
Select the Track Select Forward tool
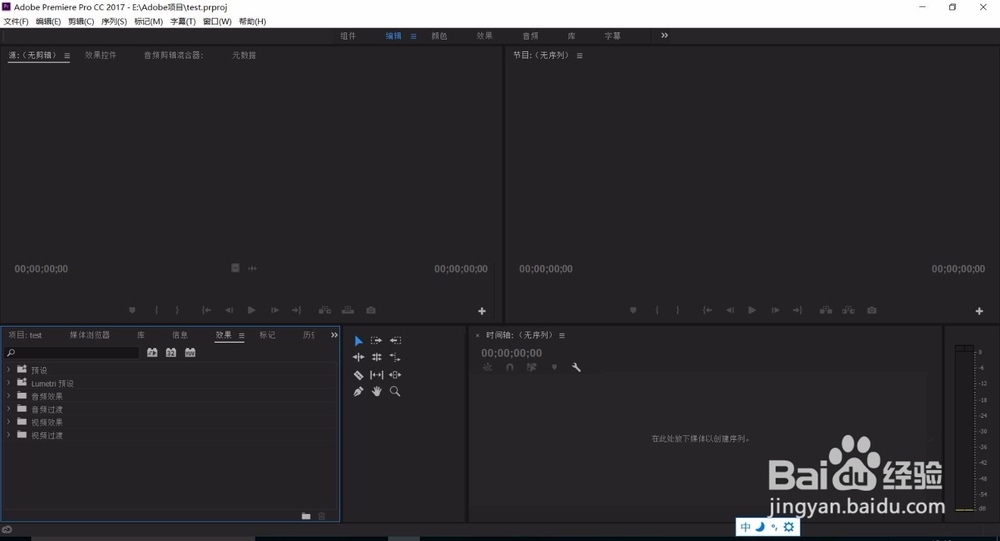[x=376, y=341]
